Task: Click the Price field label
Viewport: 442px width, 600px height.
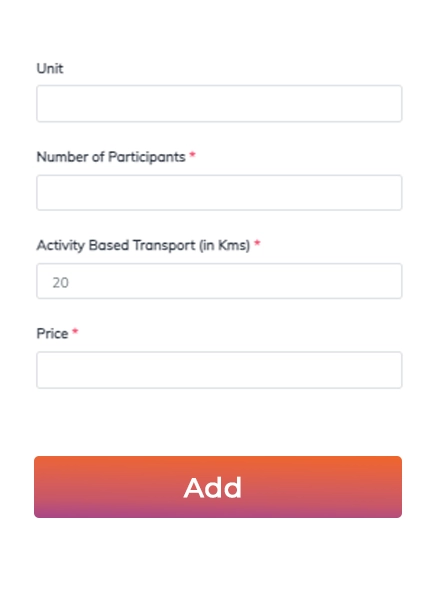Action: click(x=52, y=334)
